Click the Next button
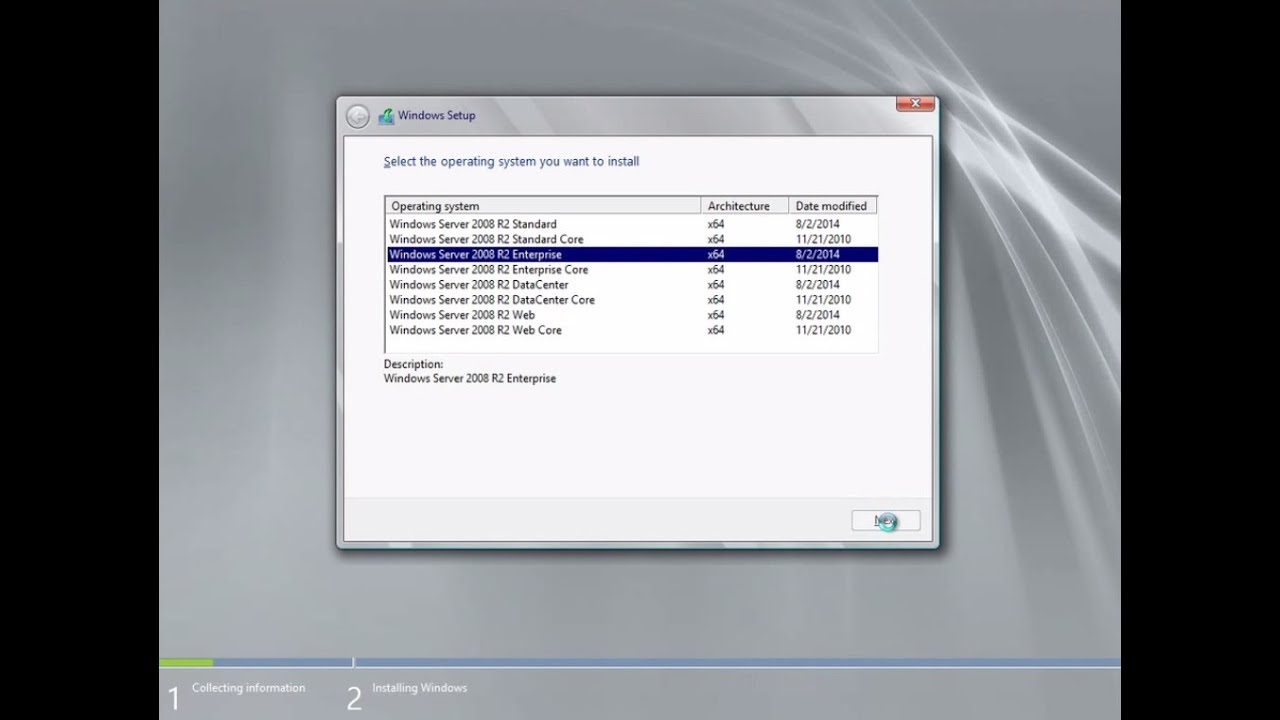Screen dimensions: 1280x720 coord(886,521)
